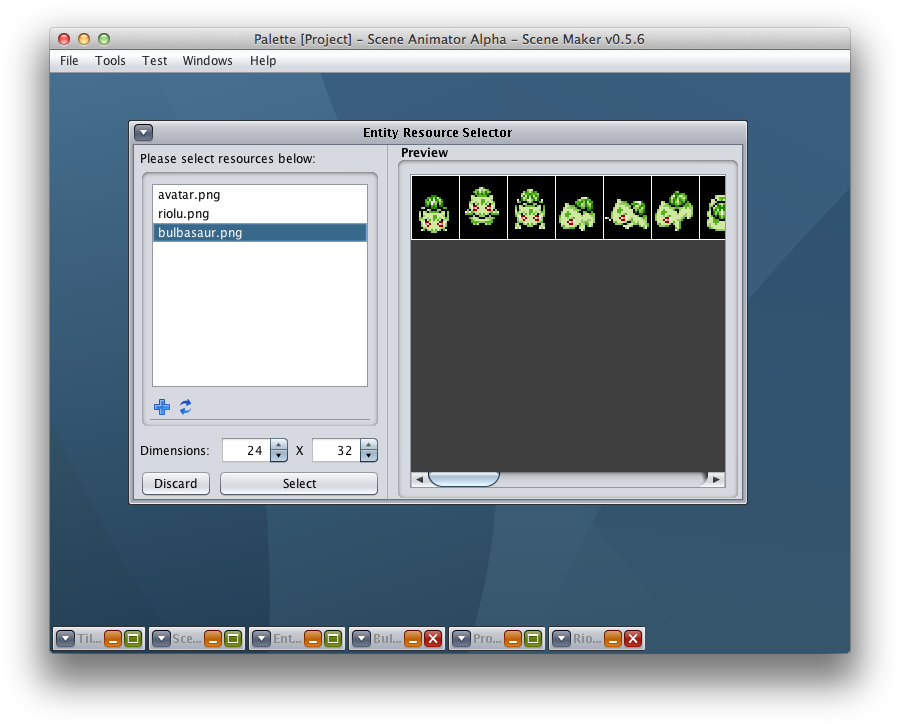899x724 pixels.
Task: Decrease the height dimension with down arrow
Action: 369,456
